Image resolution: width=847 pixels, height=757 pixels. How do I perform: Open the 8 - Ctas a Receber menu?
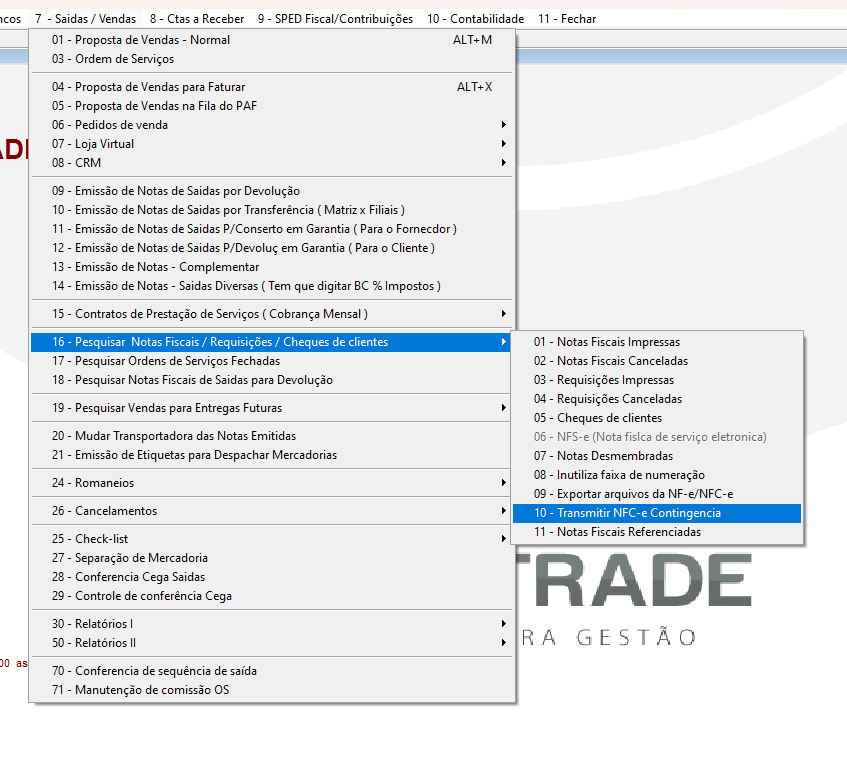click(x=197, y=19)
